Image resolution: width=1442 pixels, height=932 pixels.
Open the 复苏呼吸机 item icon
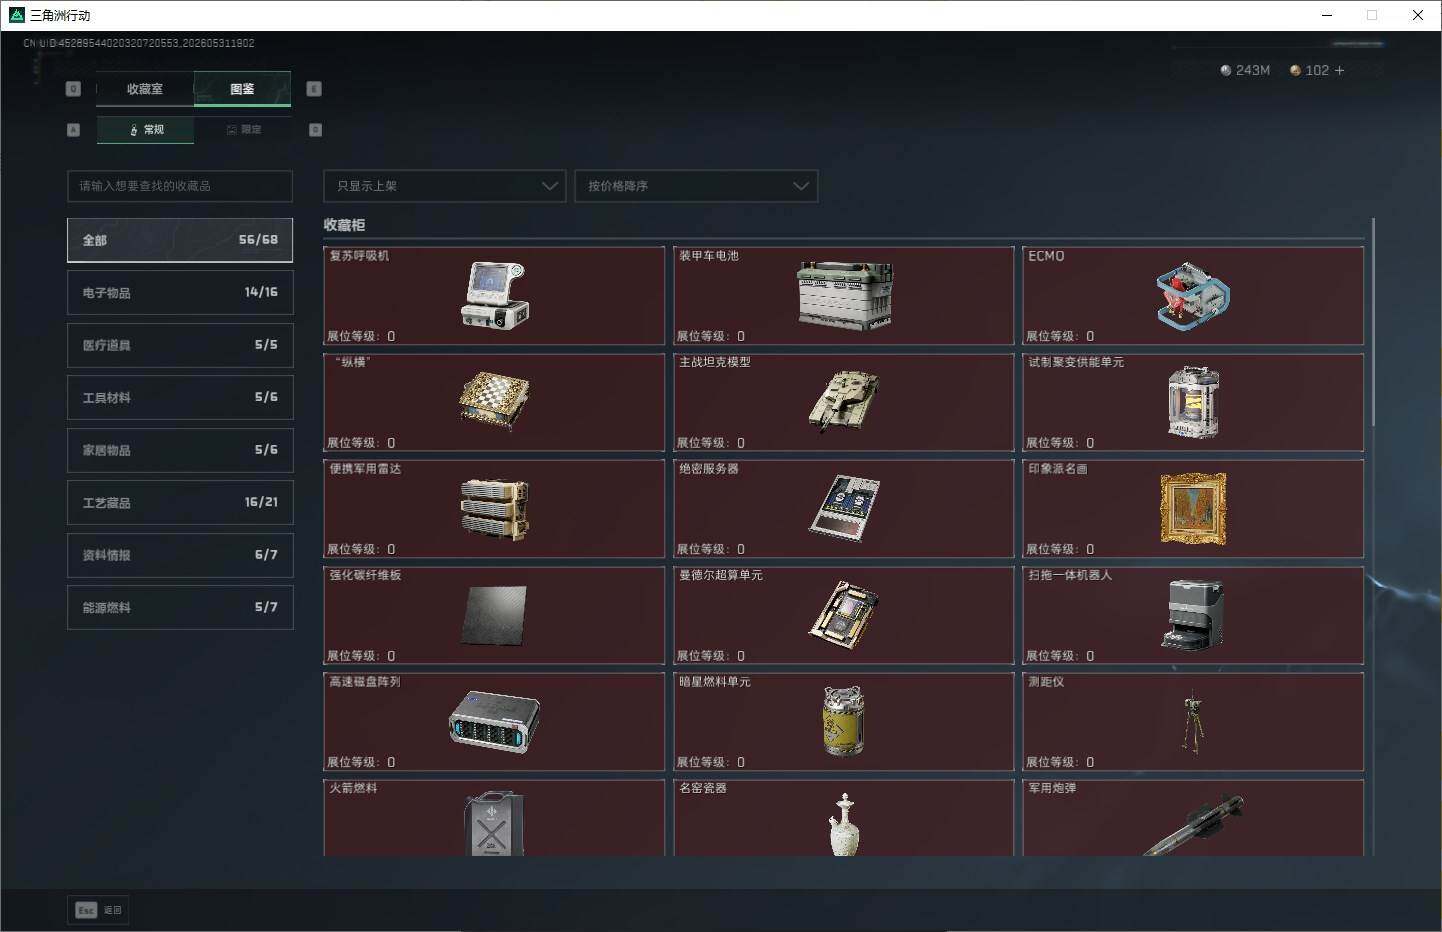click(x=494, y=295)
